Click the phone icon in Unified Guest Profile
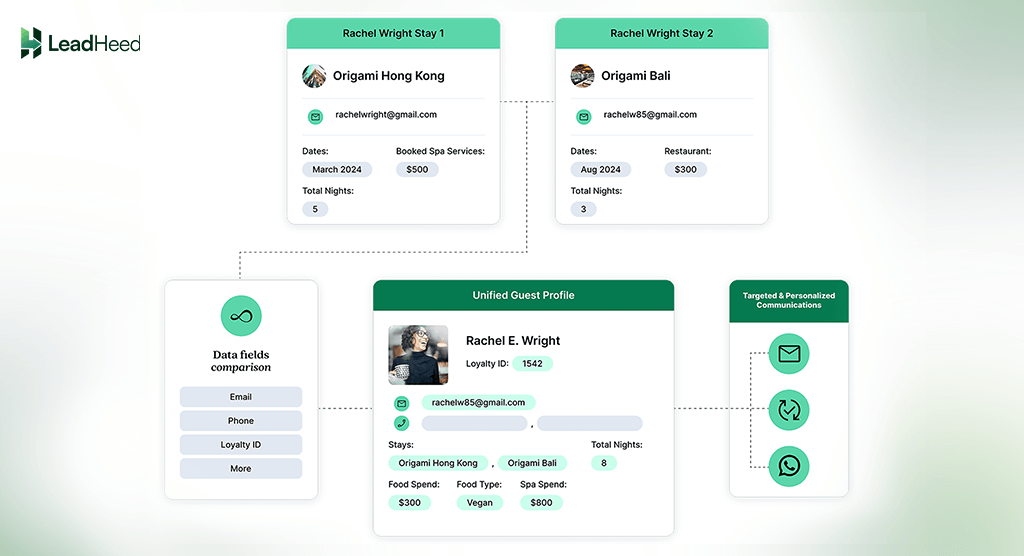The width and height of the screenshot is (1024, 556). pyautogui.click(x=402, y=423)
